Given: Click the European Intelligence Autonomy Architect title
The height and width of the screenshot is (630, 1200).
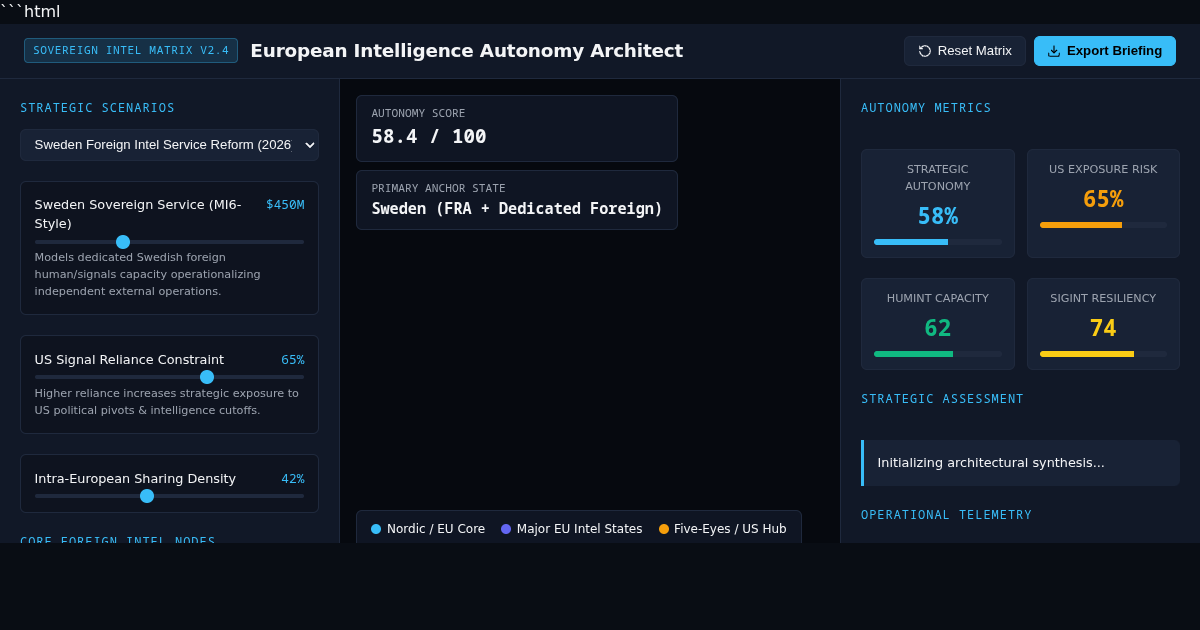Looking at the screenshot, I should point(467,51).
